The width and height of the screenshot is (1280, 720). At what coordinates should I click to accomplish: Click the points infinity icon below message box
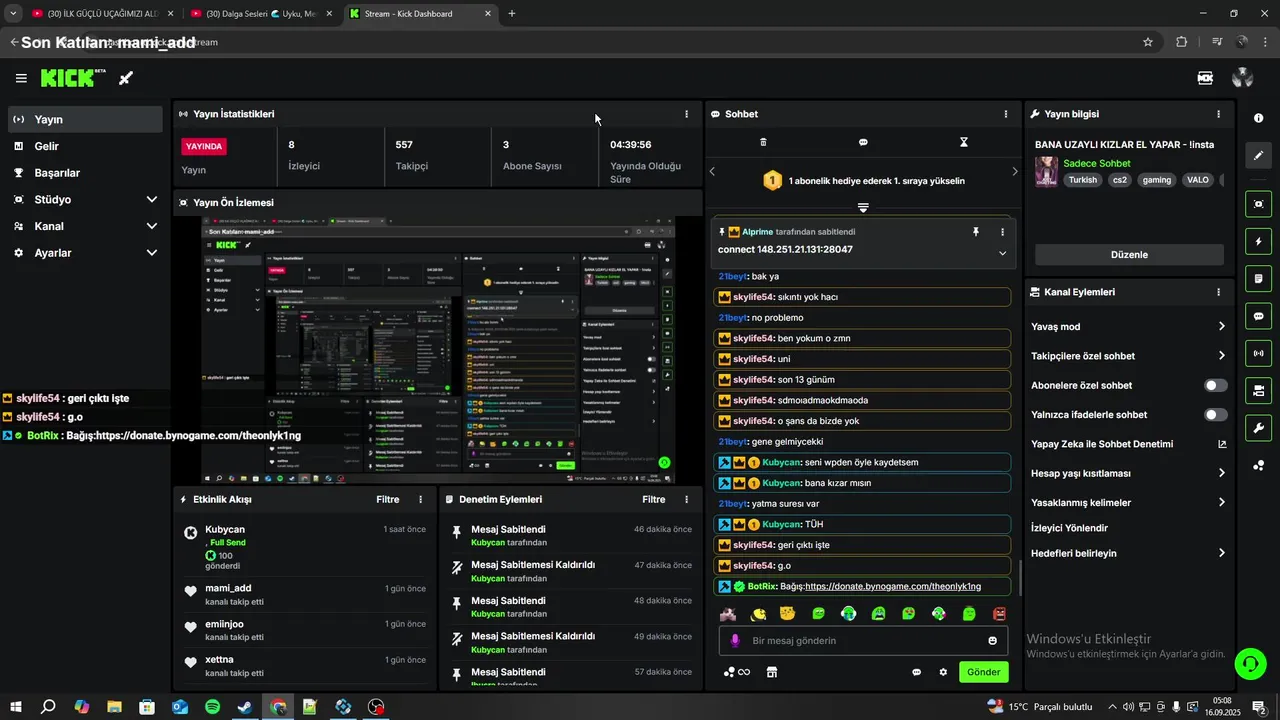737,672
